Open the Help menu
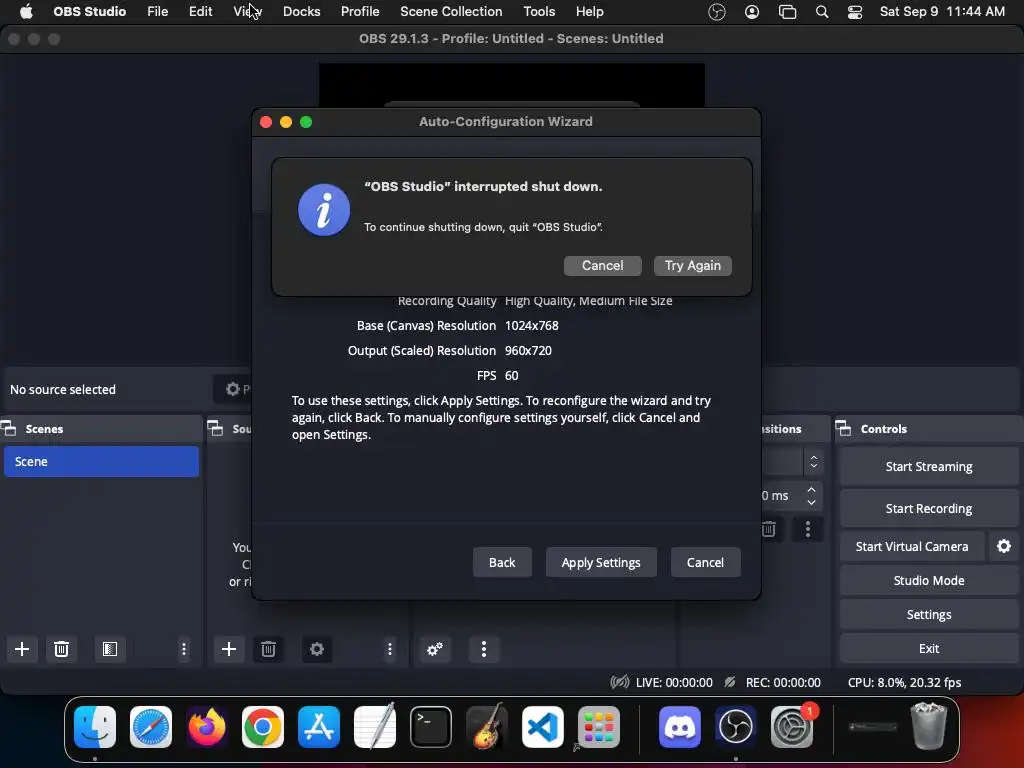 tap(590, 12)
